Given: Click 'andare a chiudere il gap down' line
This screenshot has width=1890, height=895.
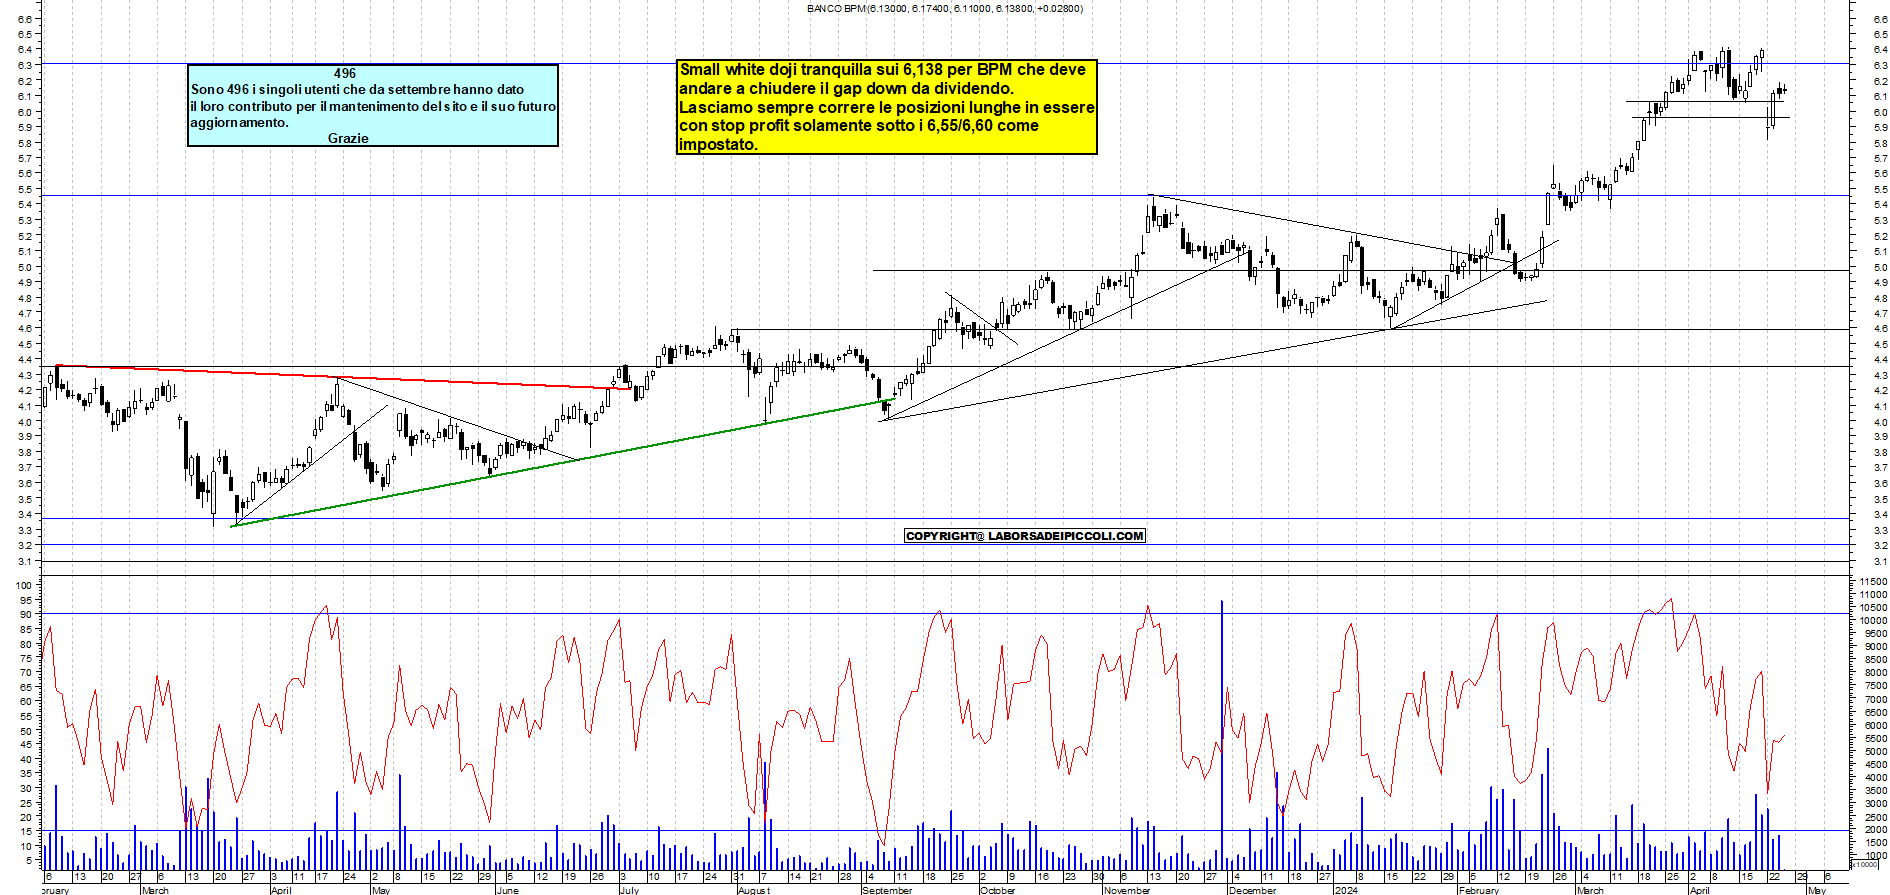Looking at the screenshot, I should coord(846,89).
